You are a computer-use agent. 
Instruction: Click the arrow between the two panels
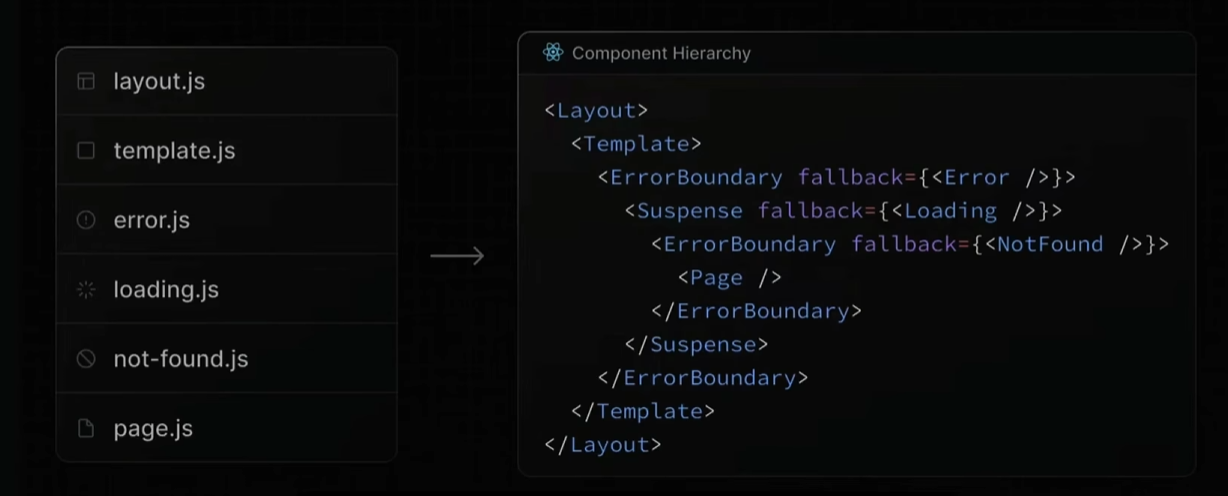pos(457,257)
